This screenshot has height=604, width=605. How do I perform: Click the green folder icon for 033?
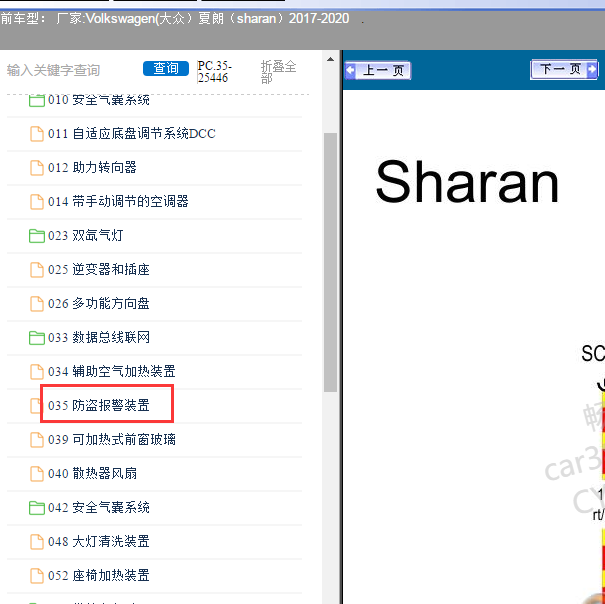click(x=37, y=338)
